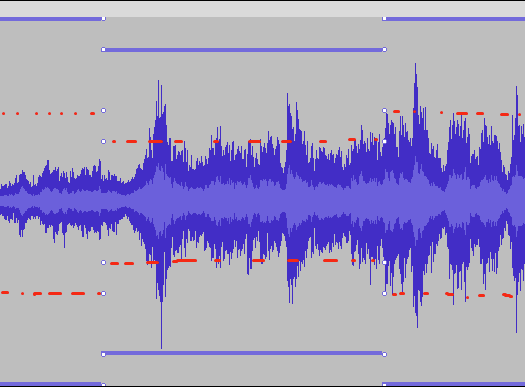Click the right point starting the lower-right red dashes

(x=384, y=294)
